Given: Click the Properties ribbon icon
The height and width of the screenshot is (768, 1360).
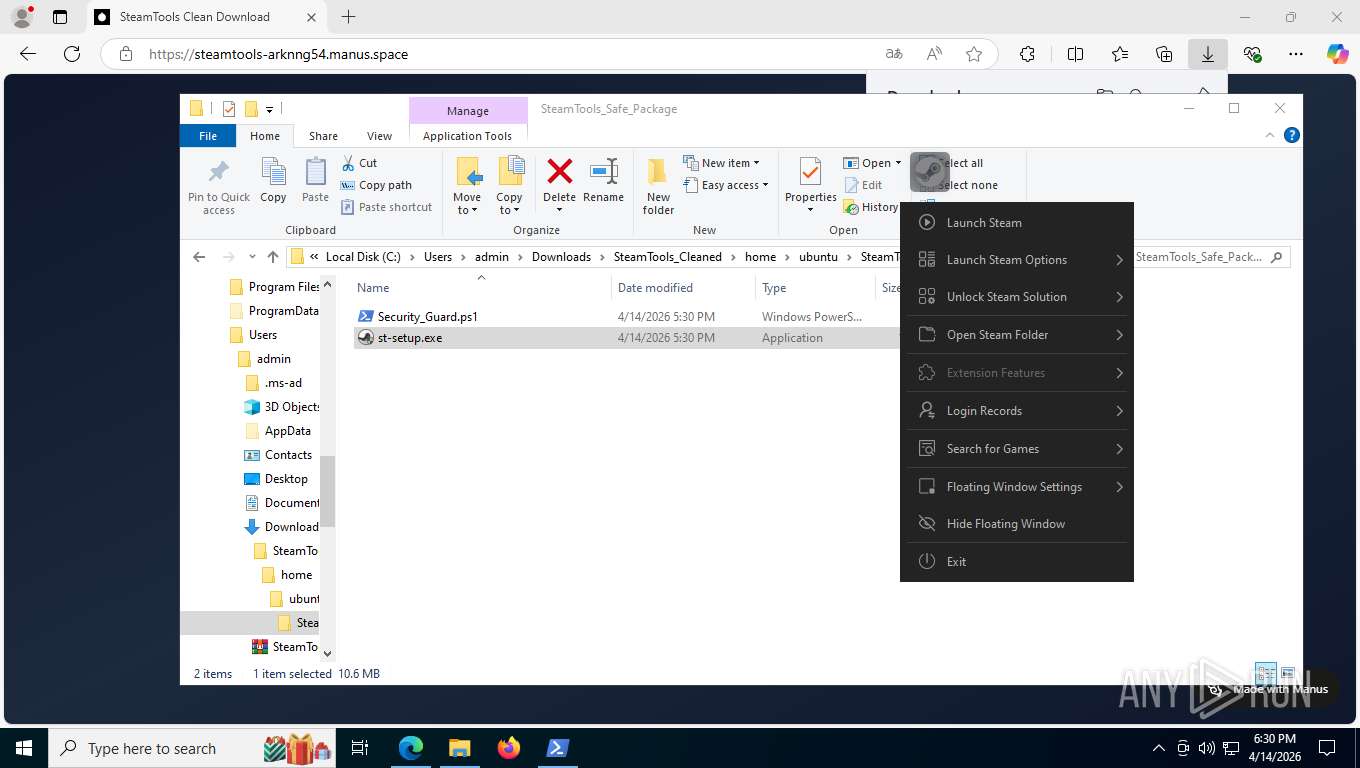Looking at the screenshot, I should point(810,172).
